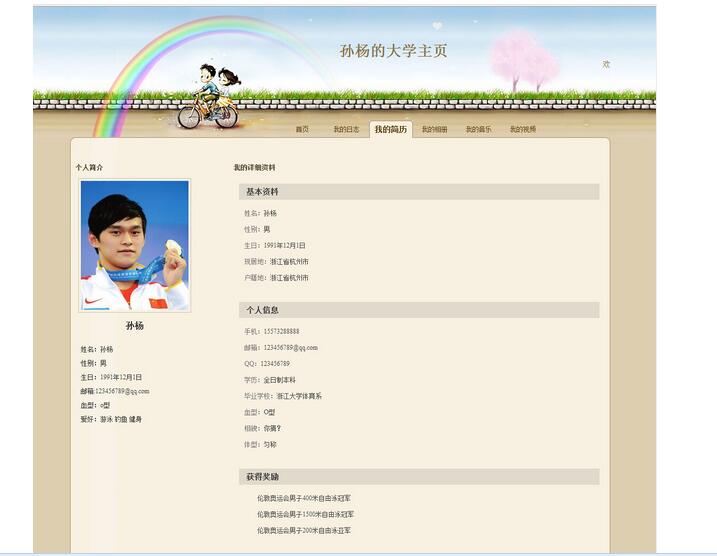The image size is (717, 556).
Task: Click the 孙杨的大学主页 page title
Action: 393,51
